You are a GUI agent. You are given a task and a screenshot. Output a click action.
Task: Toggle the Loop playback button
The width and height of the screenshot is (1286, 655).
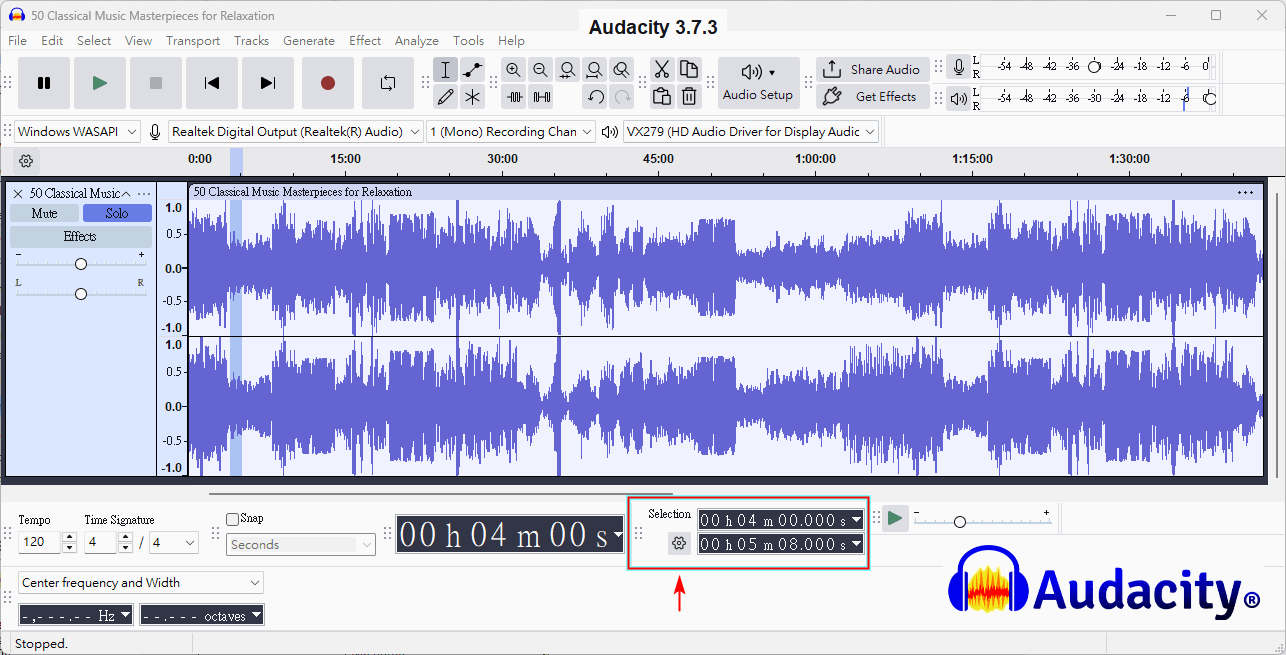(388, 83)
